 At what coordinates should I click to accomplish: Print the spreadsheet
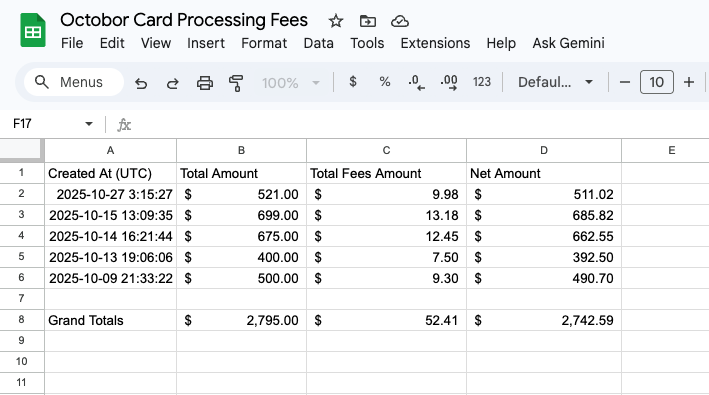coord(204,83)
